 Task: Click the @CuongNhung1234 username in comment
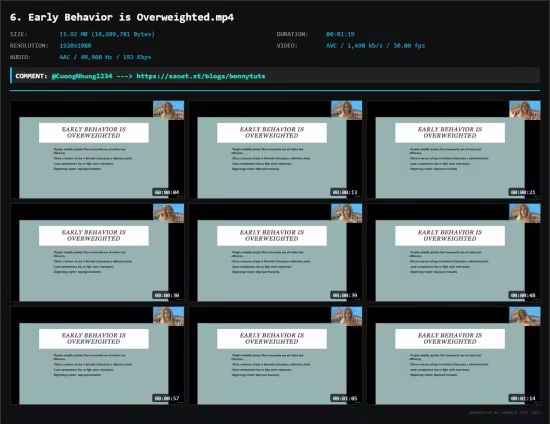[82, 76]
